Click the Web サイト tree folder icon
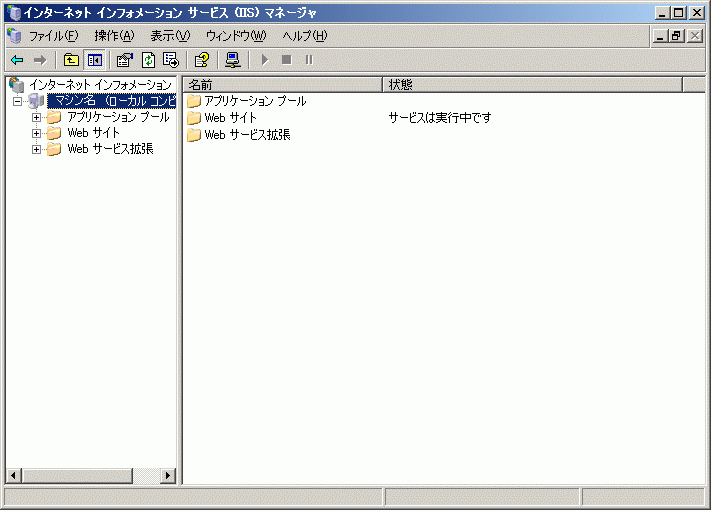This screenshot has height=512, width=711. (54, 133)
